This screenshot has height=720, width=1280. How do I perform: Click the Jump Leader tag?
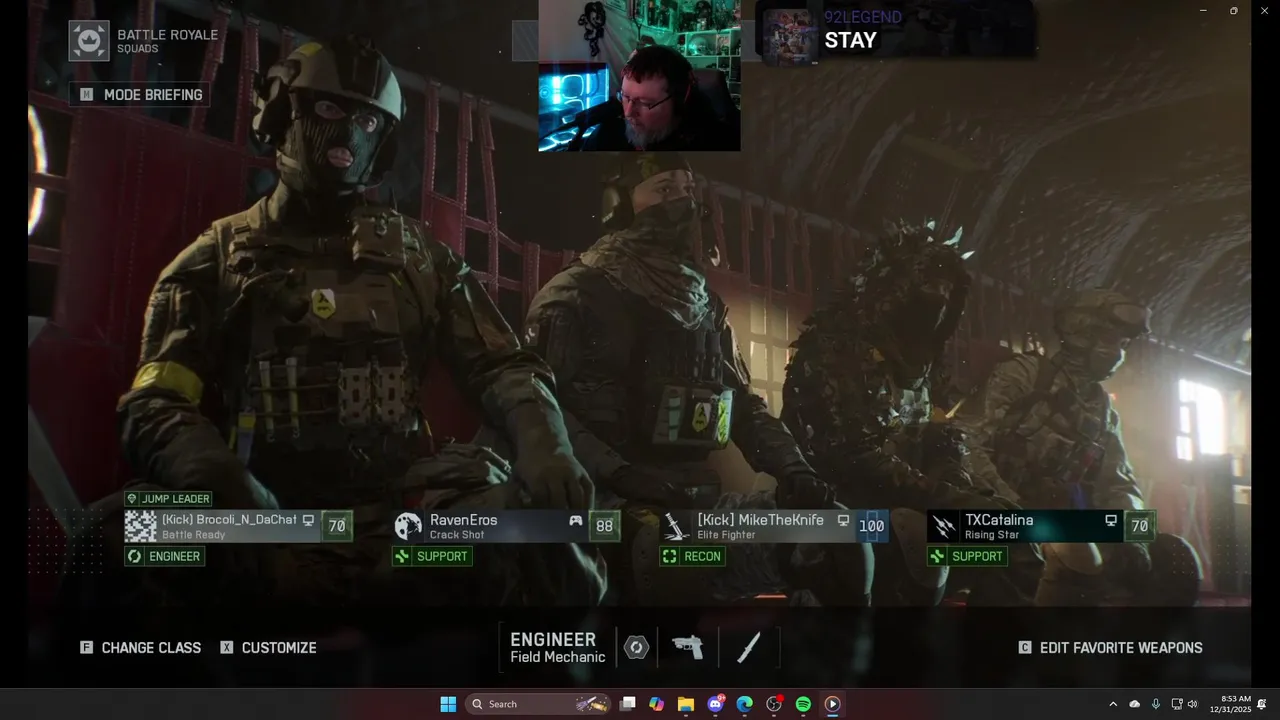click(168, 499)
